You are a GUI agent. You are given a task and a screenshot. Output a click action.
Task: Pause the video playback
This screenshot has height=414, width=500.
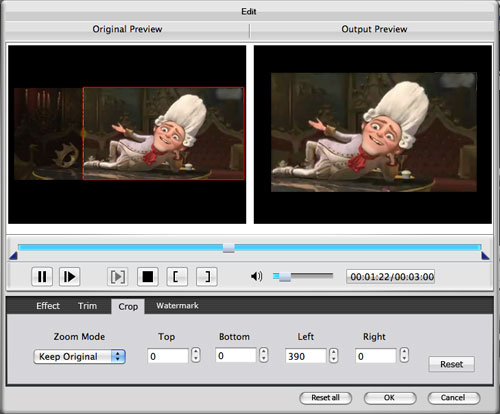coord(42,276)
